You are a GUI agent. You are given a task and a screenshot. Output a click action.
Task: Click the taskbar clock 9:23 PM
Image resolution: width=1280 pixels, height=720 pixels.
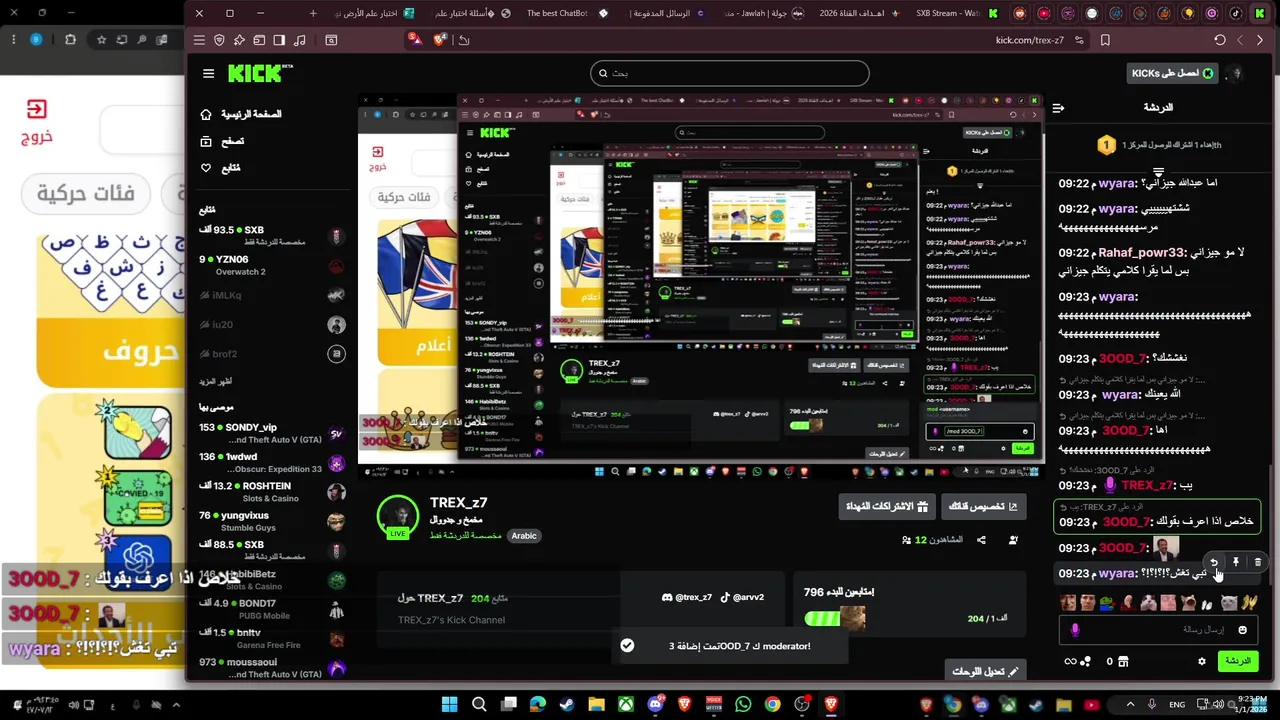pyautogui.click(x=1252, y=705)
